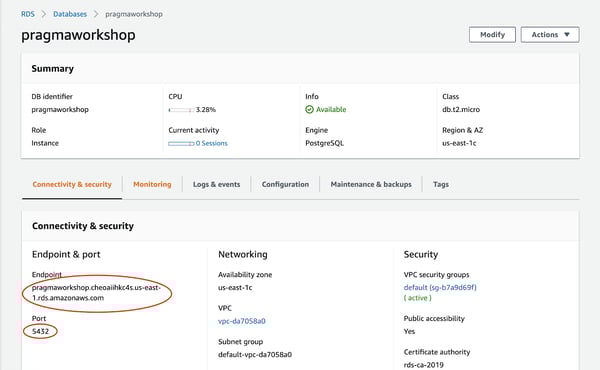
Task: Click the db.t2.micro class value
Action: (x=461, y=109)
